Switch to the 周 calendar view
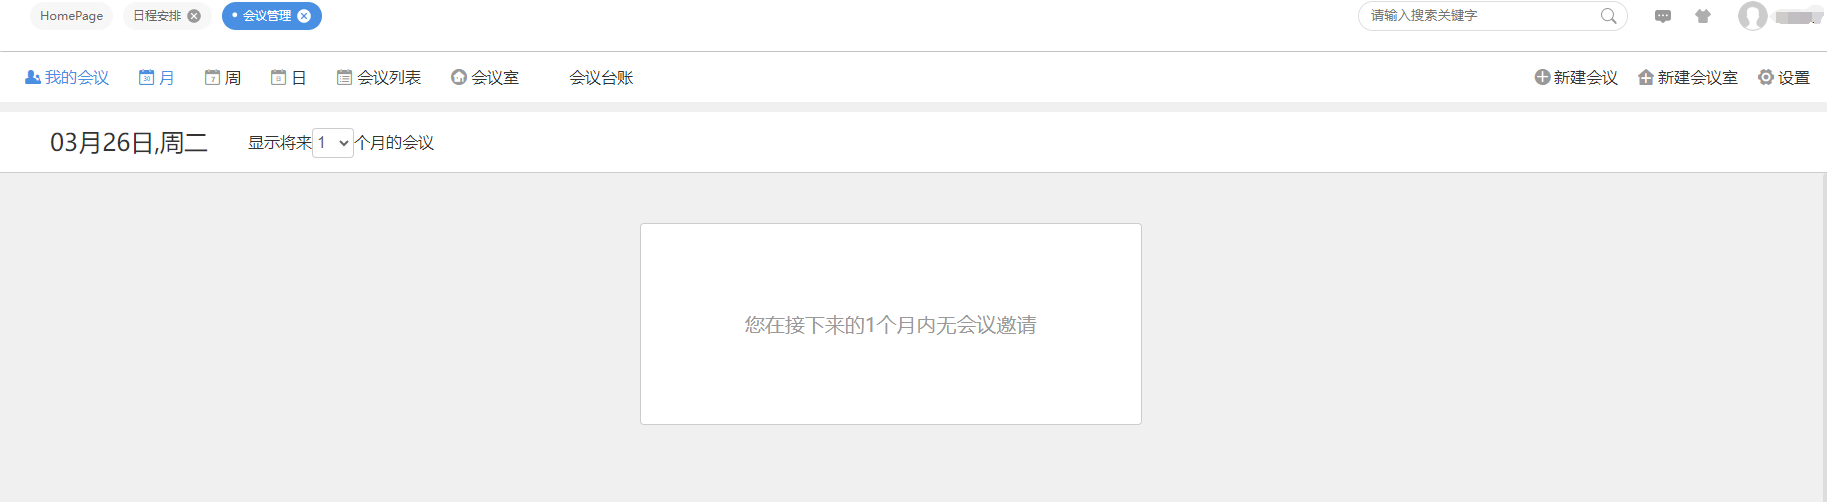Screen dimensions: 1827x502 tap(222, 77)
